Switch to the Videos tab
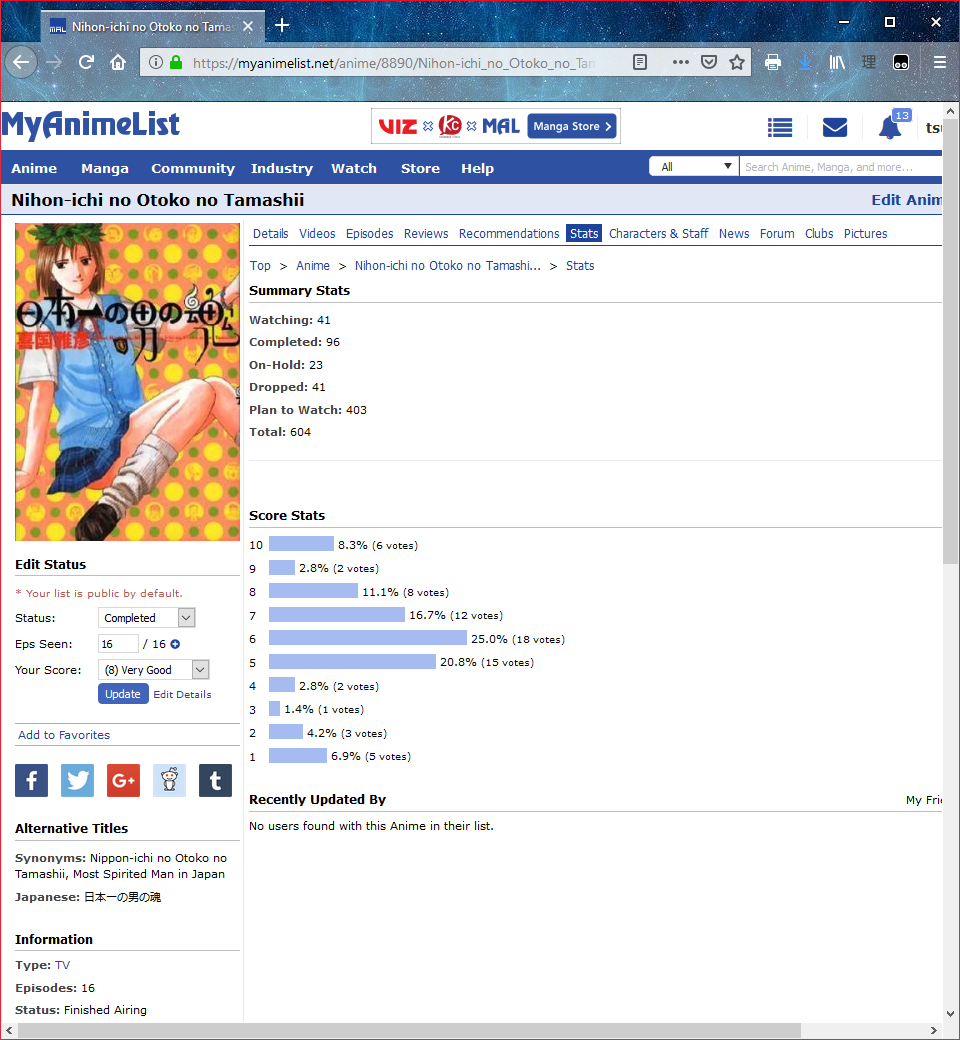This screenshot has width=960, height=1040. pyautogui.click(x=317, y=233)
